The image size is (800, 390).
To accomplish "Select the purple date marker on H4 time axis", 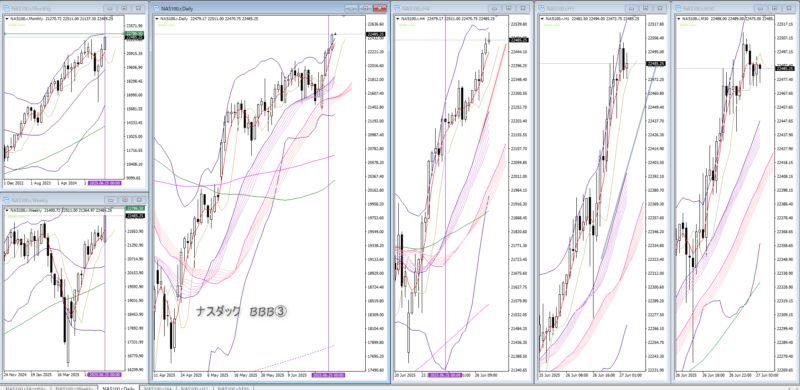I will 445,375.
